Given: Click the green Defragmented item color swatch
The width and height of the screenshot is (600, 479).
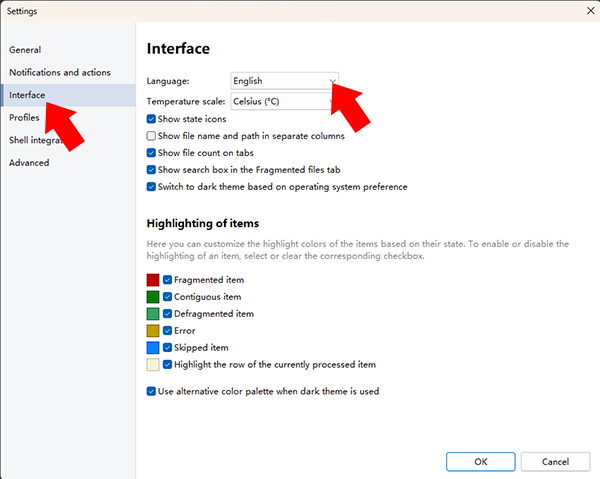Looking at the screenshot, I should 153,314.
